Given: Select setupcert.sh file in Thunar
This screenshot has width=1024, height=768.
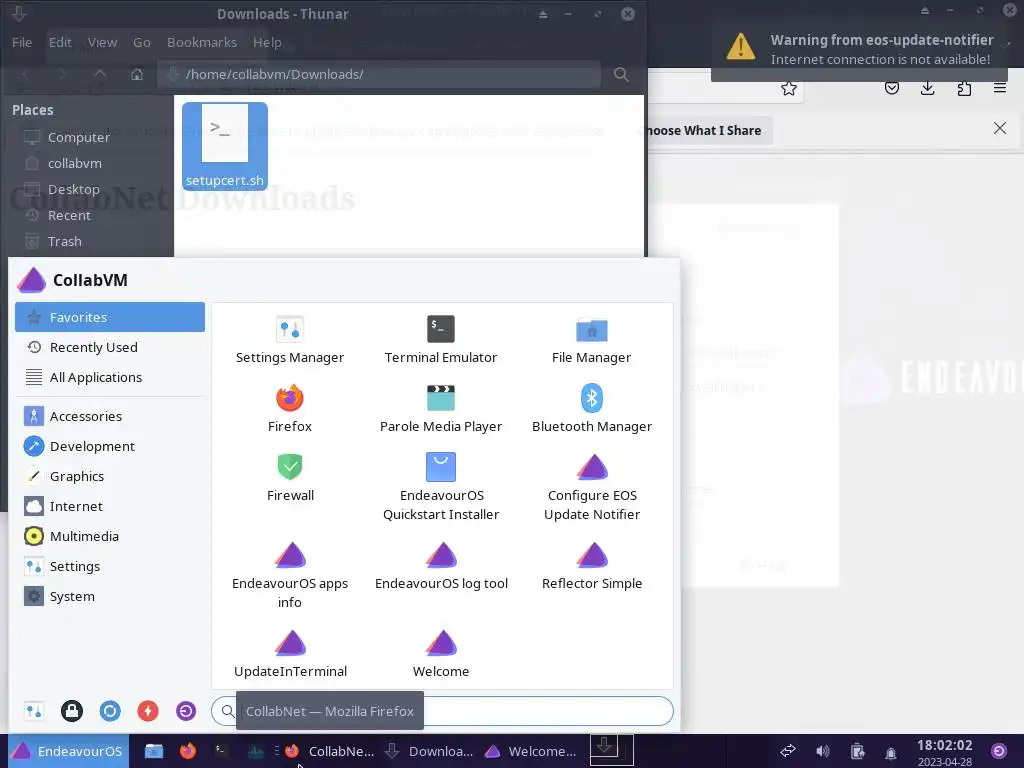Looking at the screenshot, I should [x=225, y=146].
